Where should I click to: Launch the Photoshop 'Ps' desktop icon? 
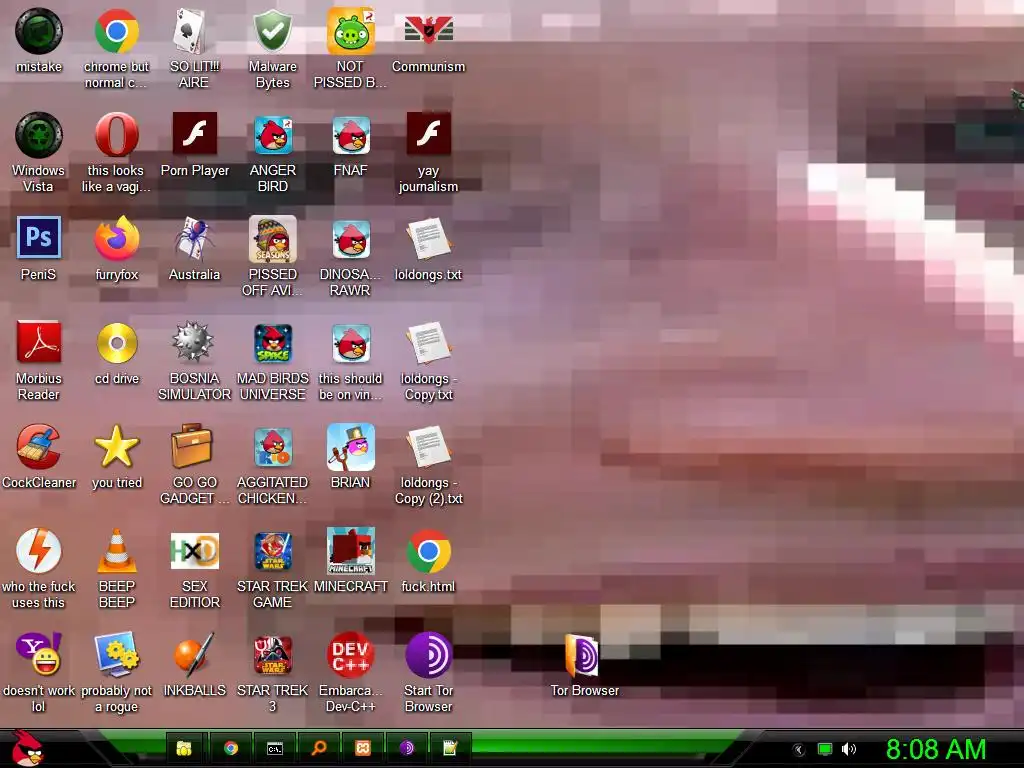tap(39, 238)
